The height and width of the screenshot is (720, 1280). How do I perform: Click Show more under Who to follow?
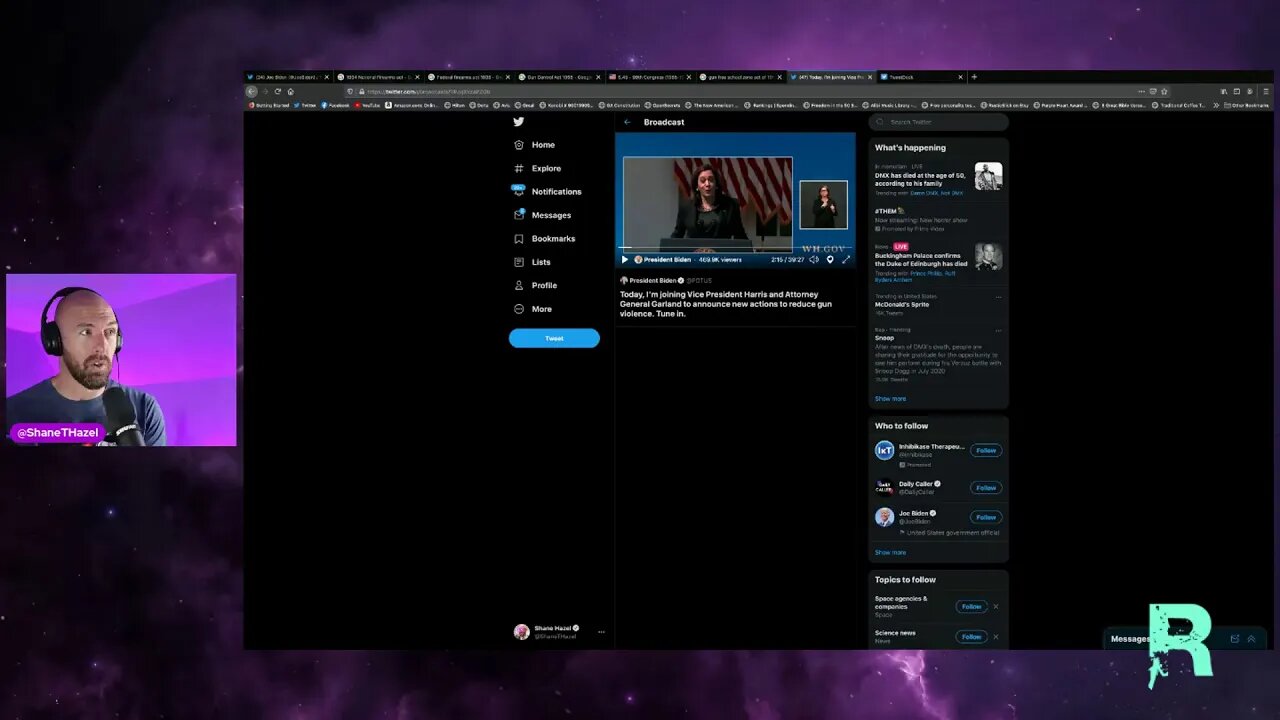click(890, 552)
